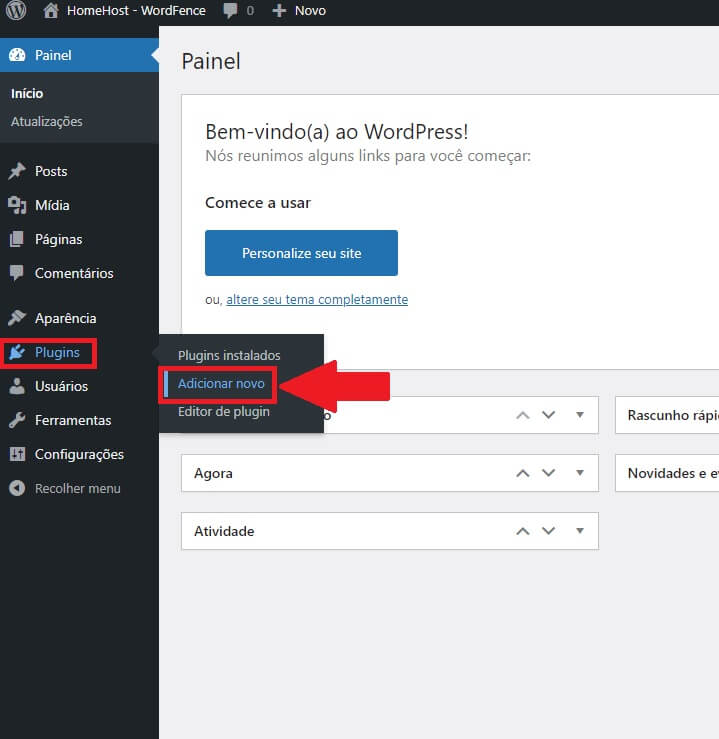Move the Atividade widget up
719x739 pixels.
pos(523,531)
